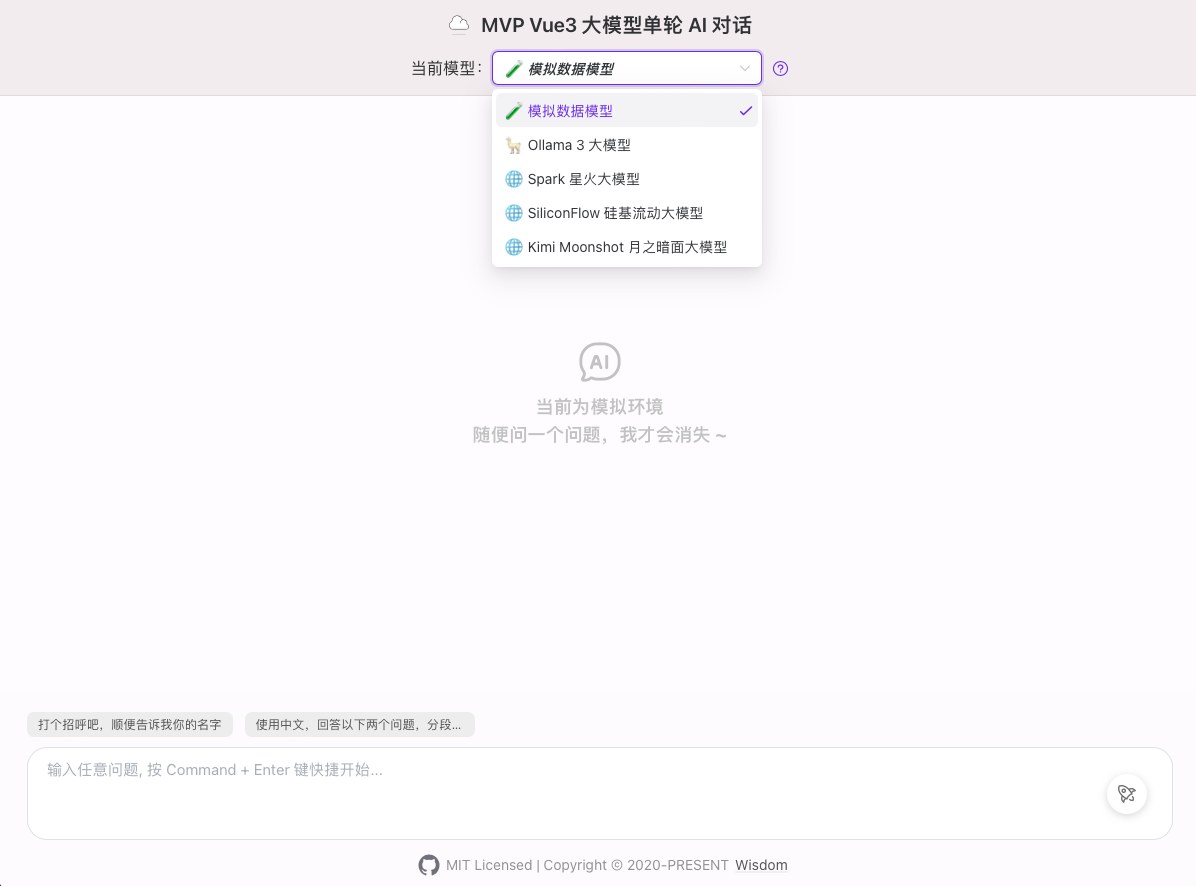Collapse the model list via its chevron
The image size is (1196, 886).
(x=743, y=68)
